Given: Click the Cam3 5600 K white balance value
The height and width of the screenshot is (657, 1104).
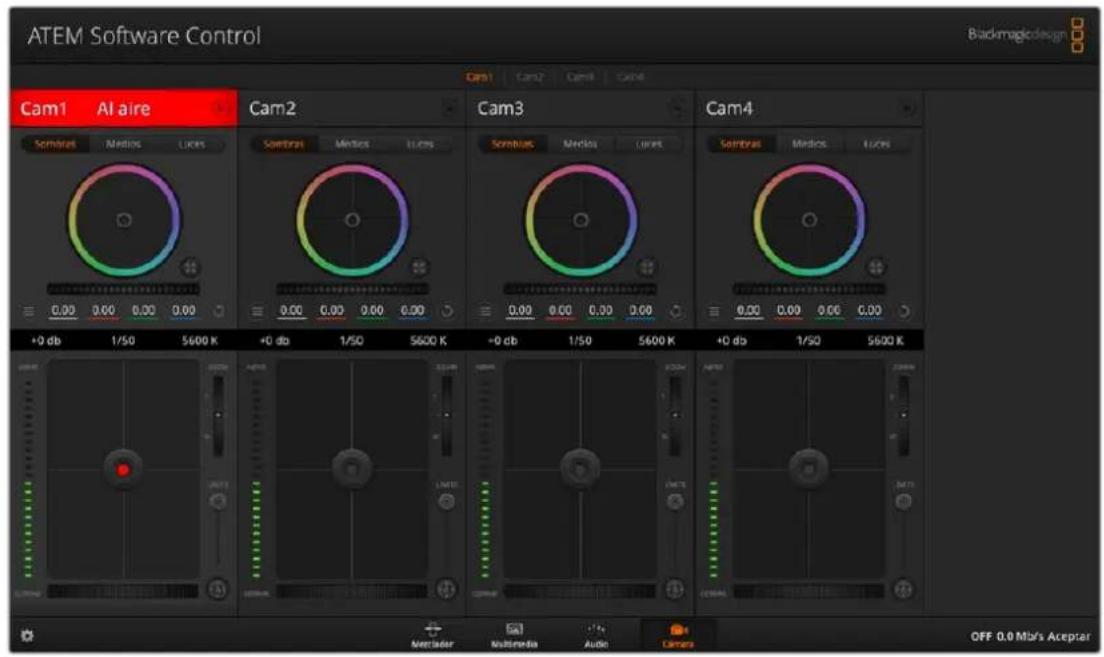Looking at the screenshot, I should point(656,341).
